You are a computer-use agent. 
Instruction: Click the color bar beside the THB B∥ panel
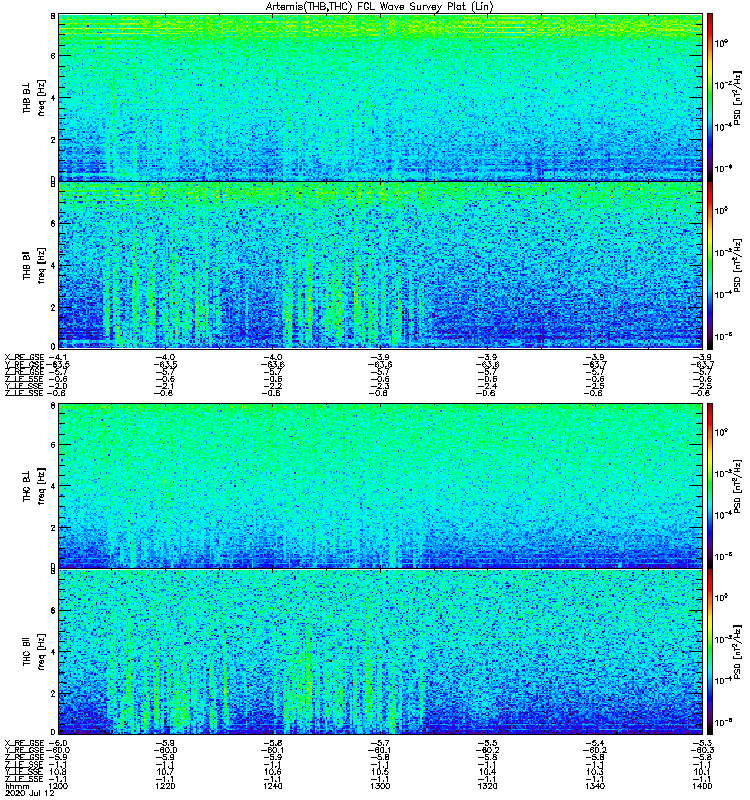pyautogui.click(x=710, y=265)
